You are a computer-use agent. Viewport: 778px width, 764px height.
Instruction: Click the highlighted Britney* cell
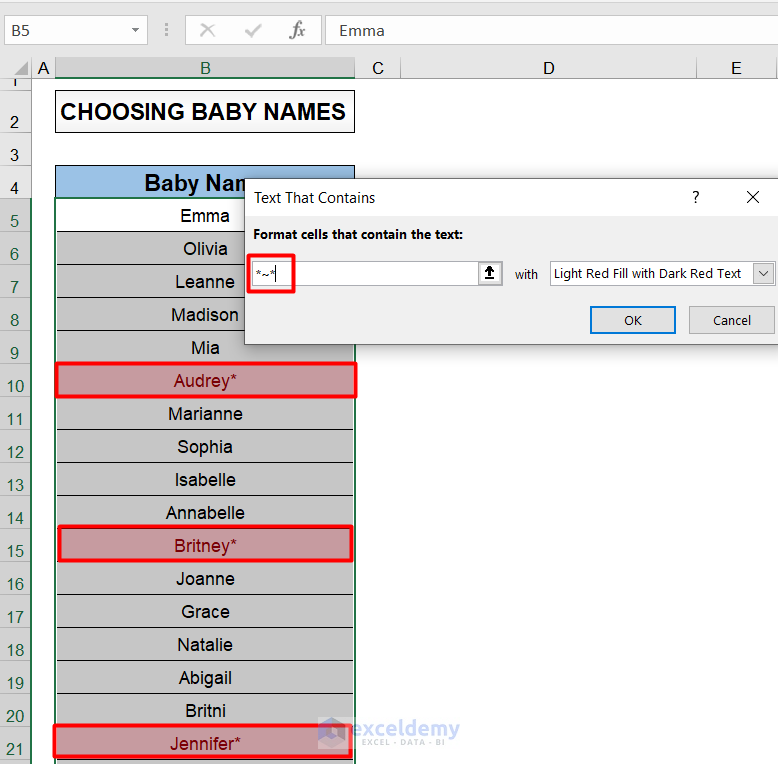[205, 546]
